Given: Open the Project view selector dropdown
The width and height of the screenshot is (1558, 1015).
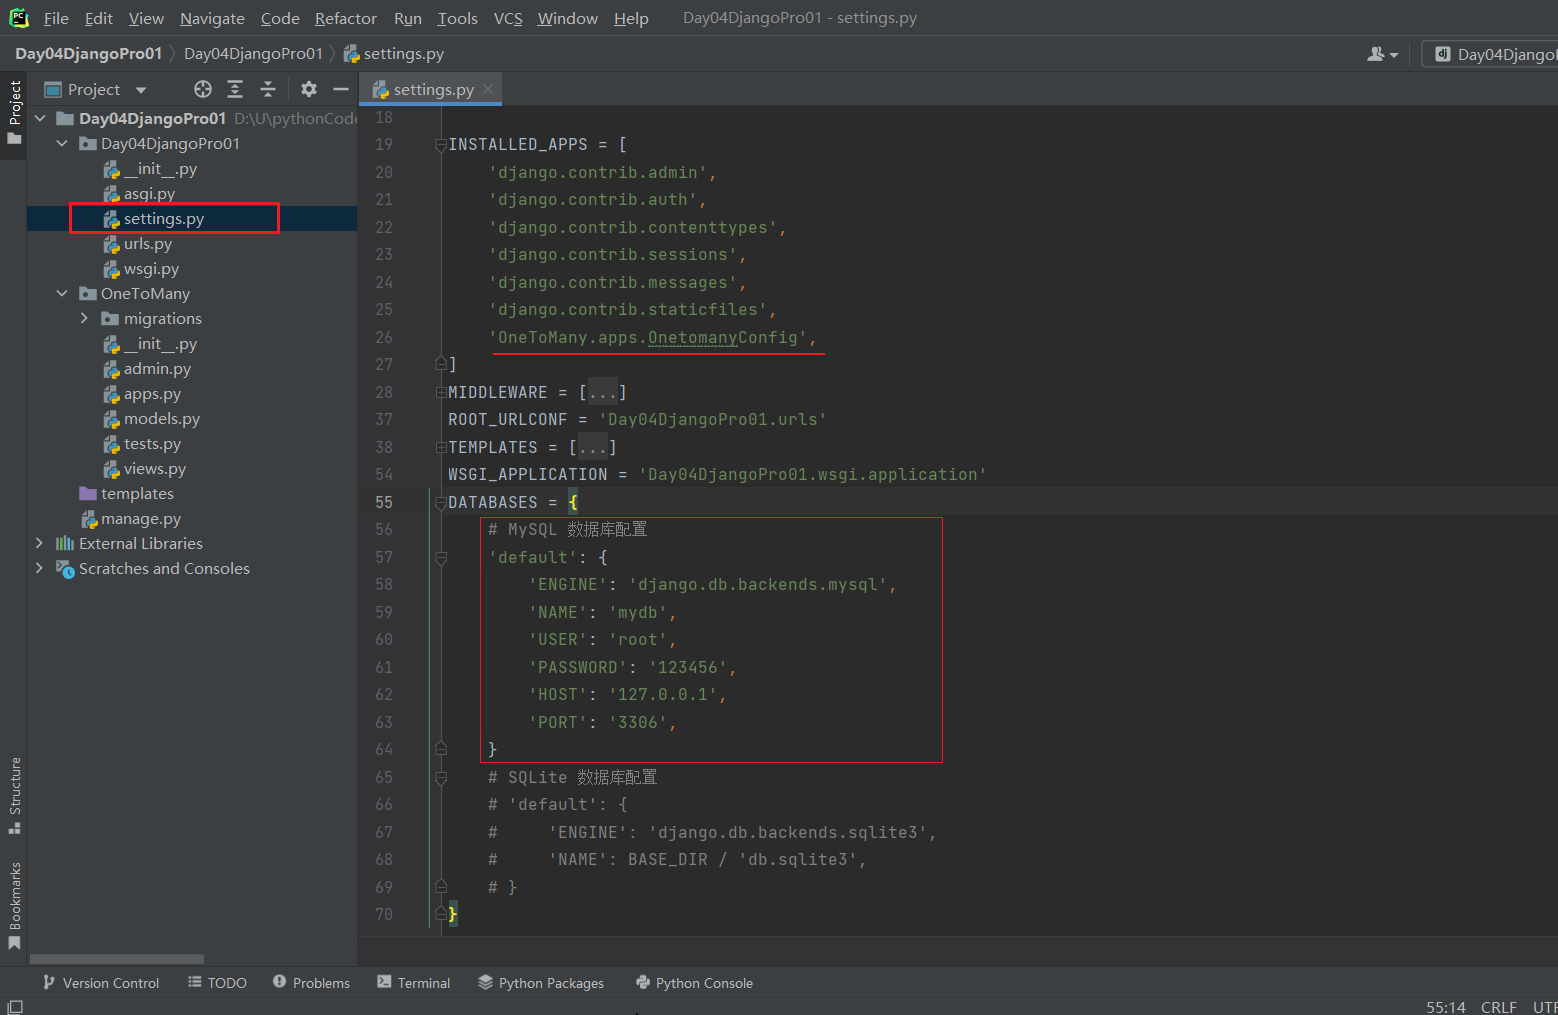Looking at the screenshot, I should pos(95,89).
